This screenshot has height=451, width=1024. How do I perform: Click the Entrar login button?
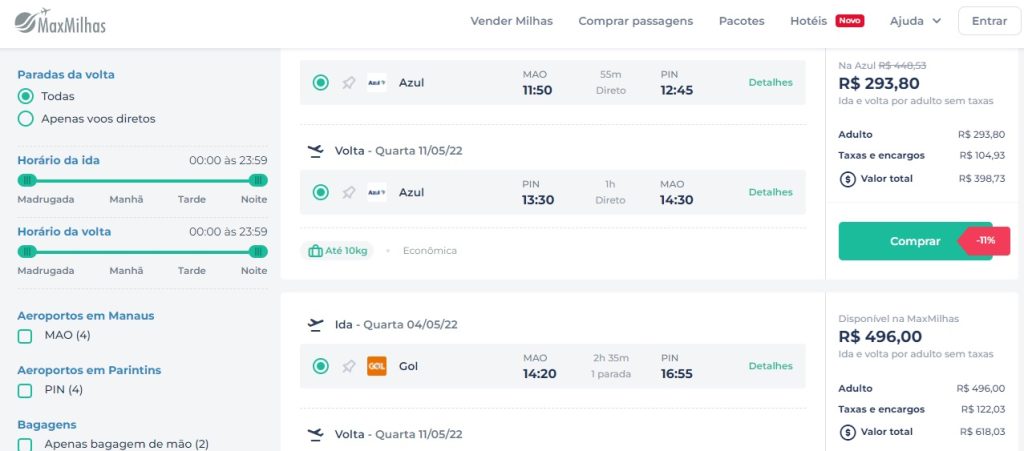click(x=989, y=21)
